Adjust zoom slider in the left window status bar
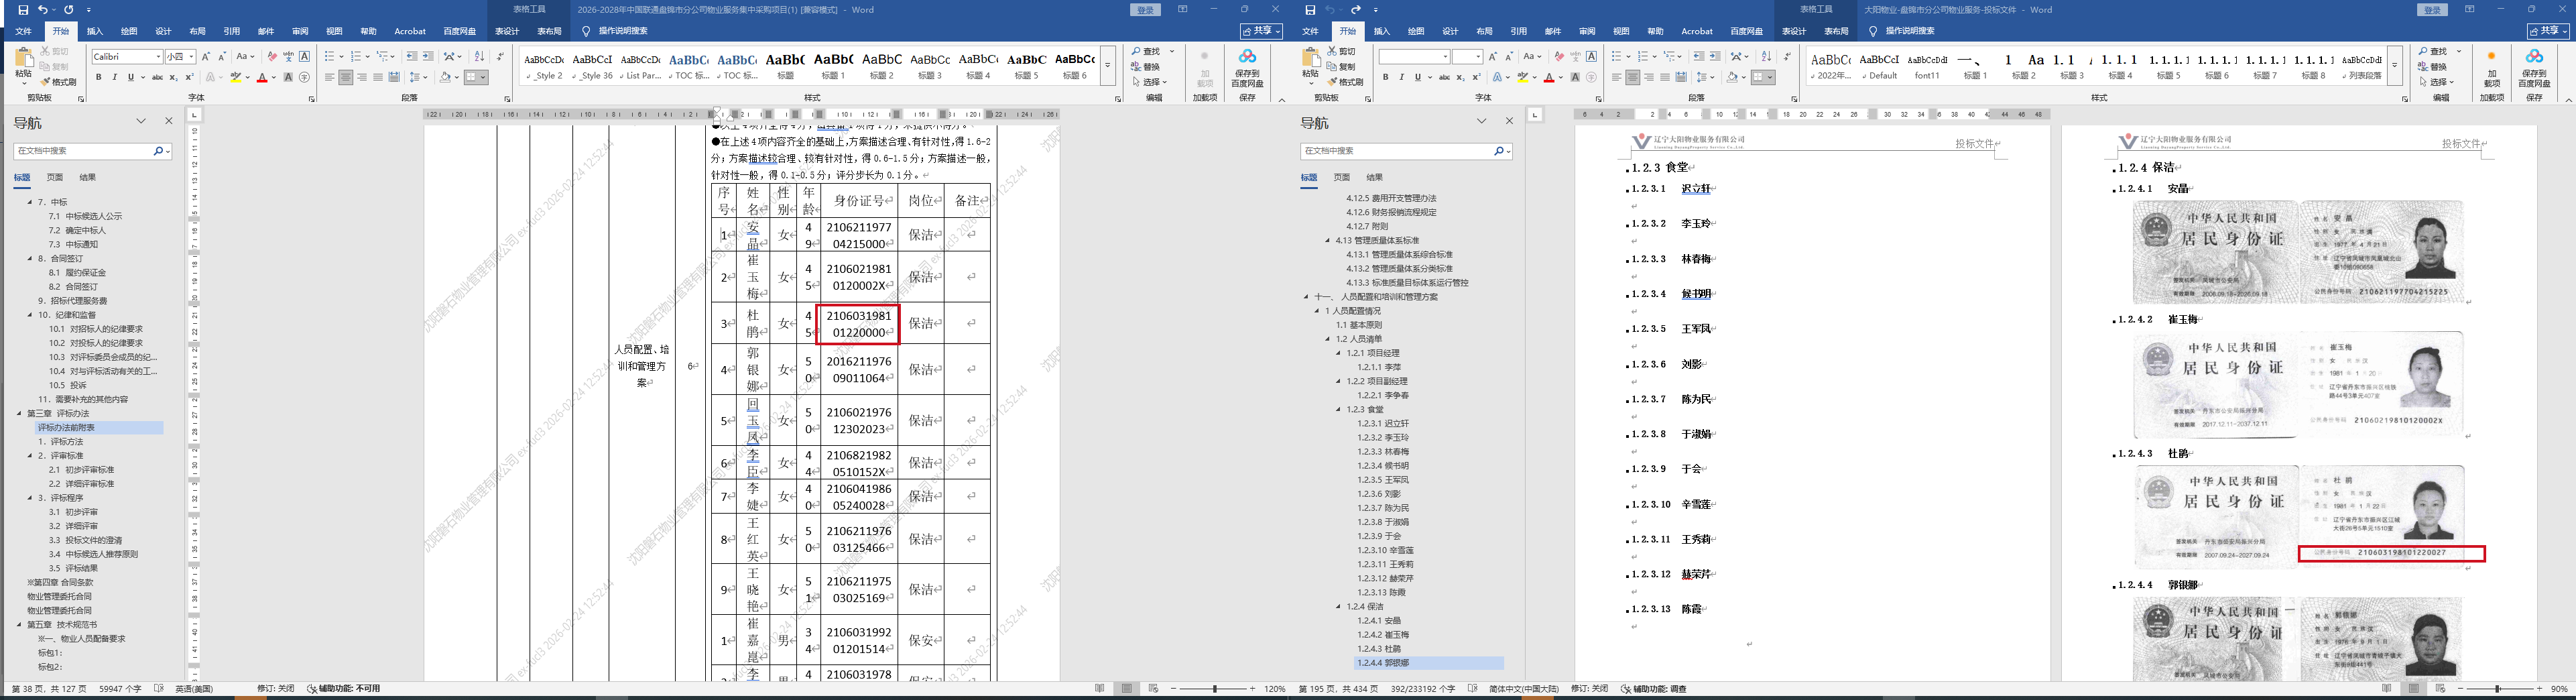 coord(1215,689)
